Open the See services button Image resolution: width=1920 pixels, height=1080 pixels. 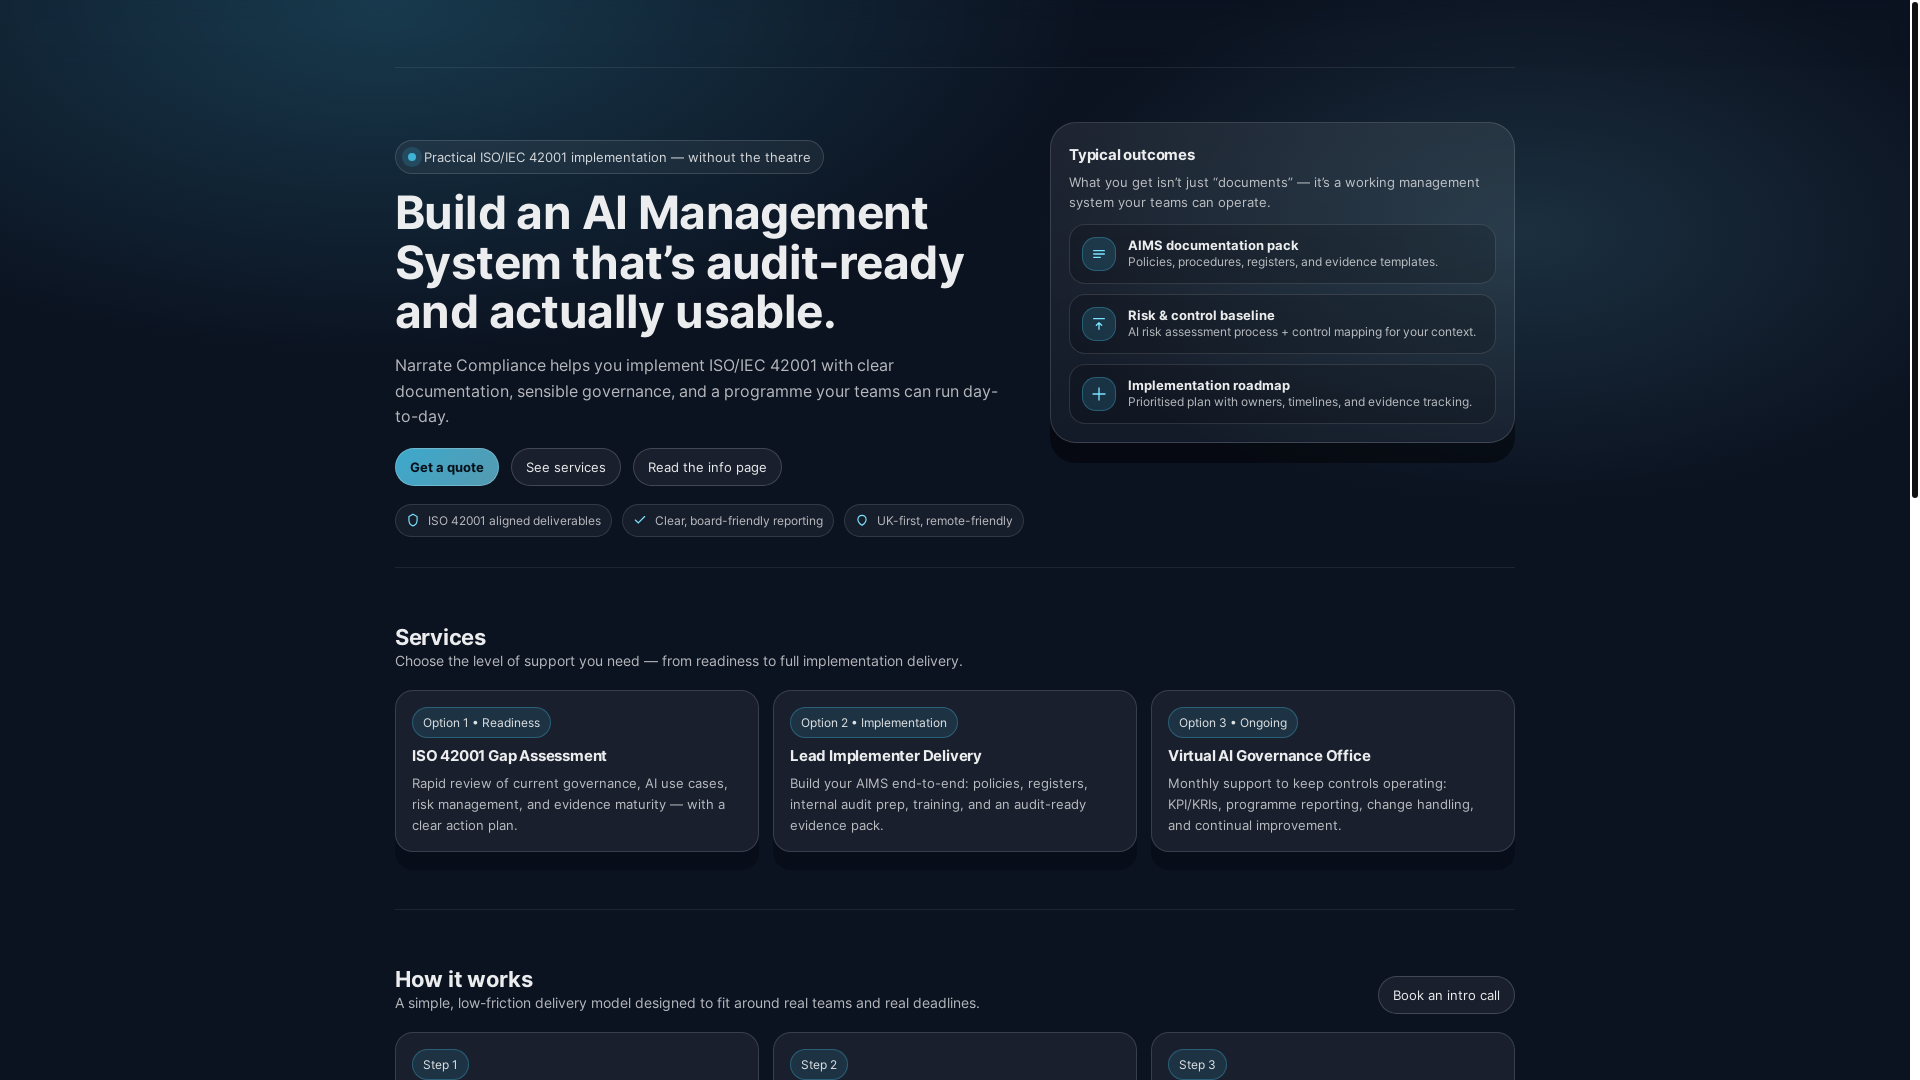tap(566, 467)
